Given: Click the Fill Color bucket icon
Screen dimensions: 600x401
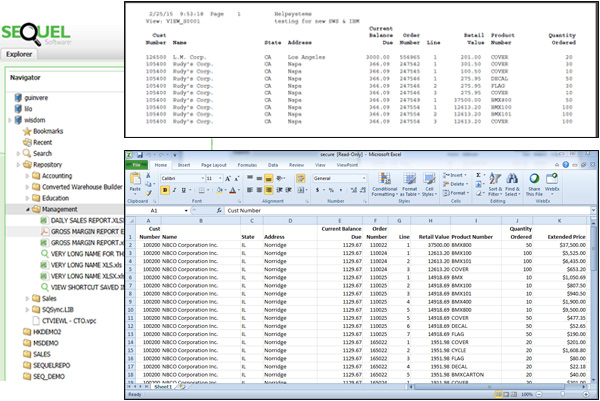Looking at the screenshot, I should point(219,190).
